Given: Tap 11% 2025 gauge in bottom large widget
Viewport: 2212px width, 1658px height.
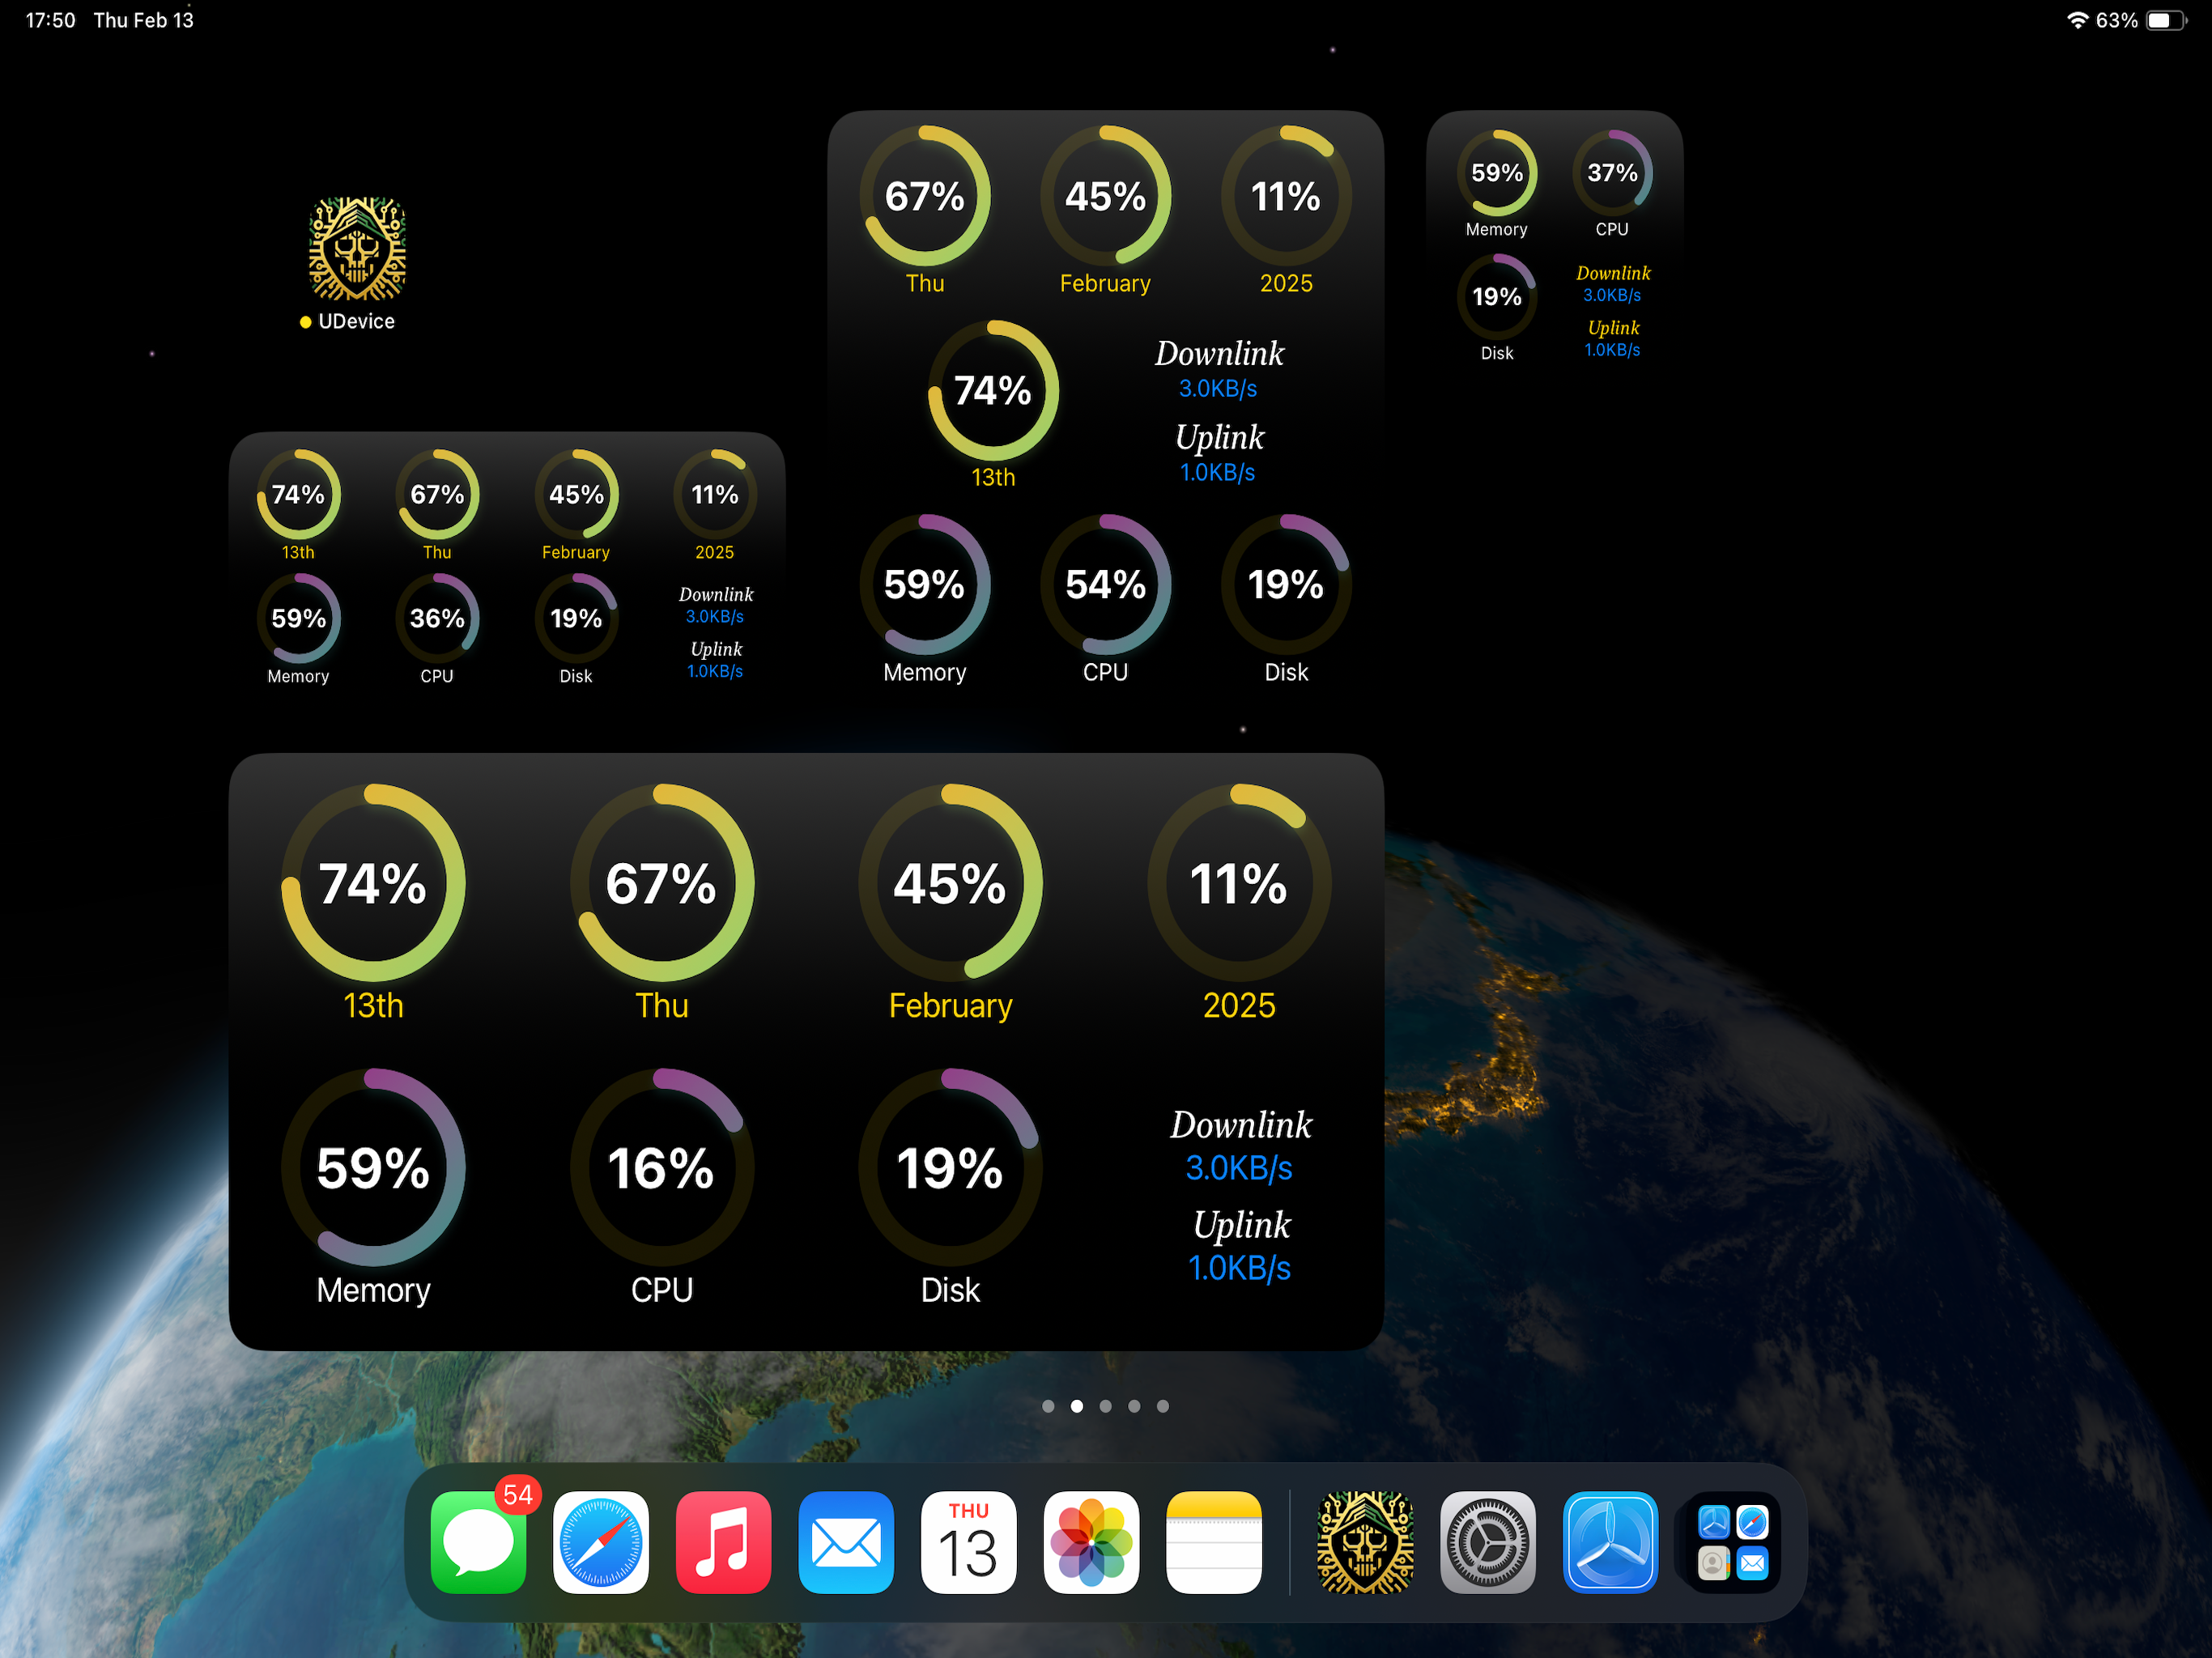Looking at the screenshot, I should coord(1239,883).
